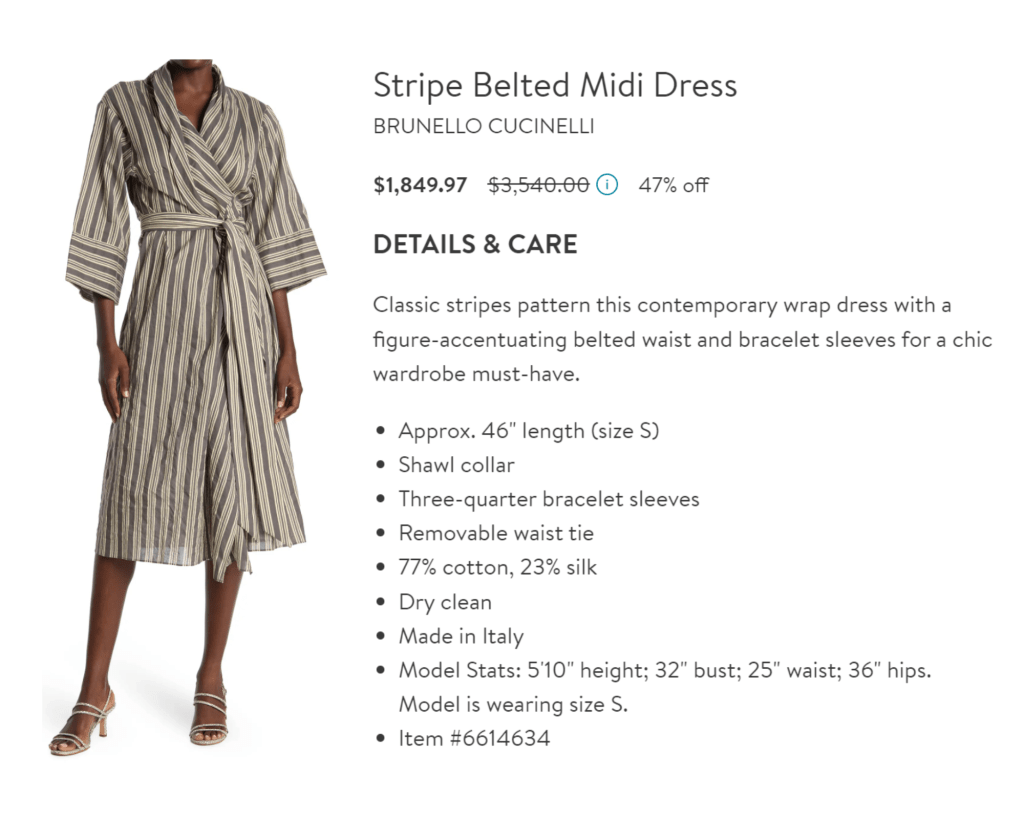Click the $1,849.97 sale price

tap(420, 185)
